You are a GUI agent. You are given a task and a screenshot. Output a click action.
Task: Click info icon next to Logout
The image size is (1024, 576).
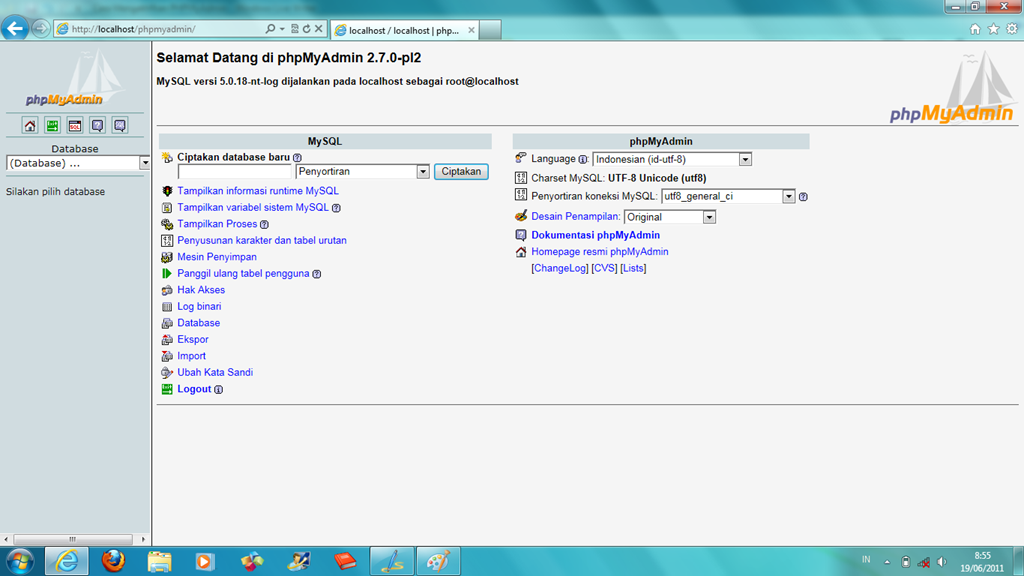point(219,389)
